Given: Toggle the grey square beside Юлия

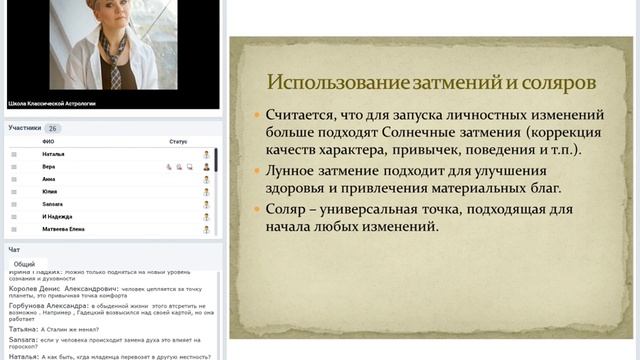Looking at the screenshot, I should (x=14, y=192).
